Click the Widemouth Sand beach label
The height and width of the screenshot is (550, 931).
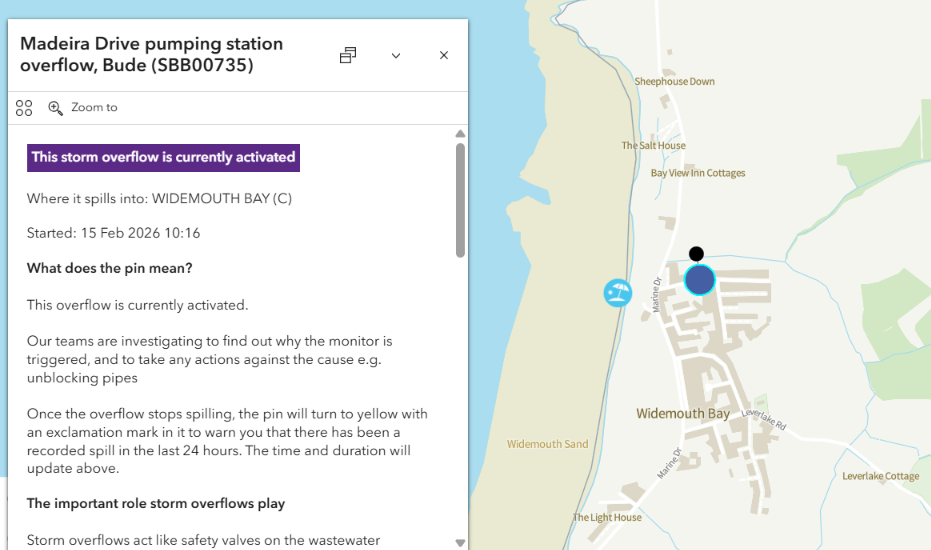(x=547, y=444)
